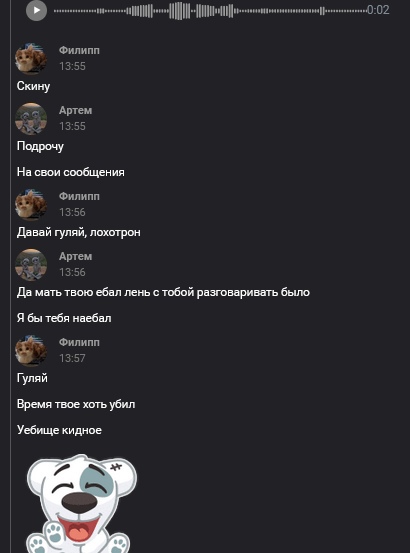Select the message 'Гуляй'
The width and height of the screenshot is (410, 553).
(x=32, y=378)
